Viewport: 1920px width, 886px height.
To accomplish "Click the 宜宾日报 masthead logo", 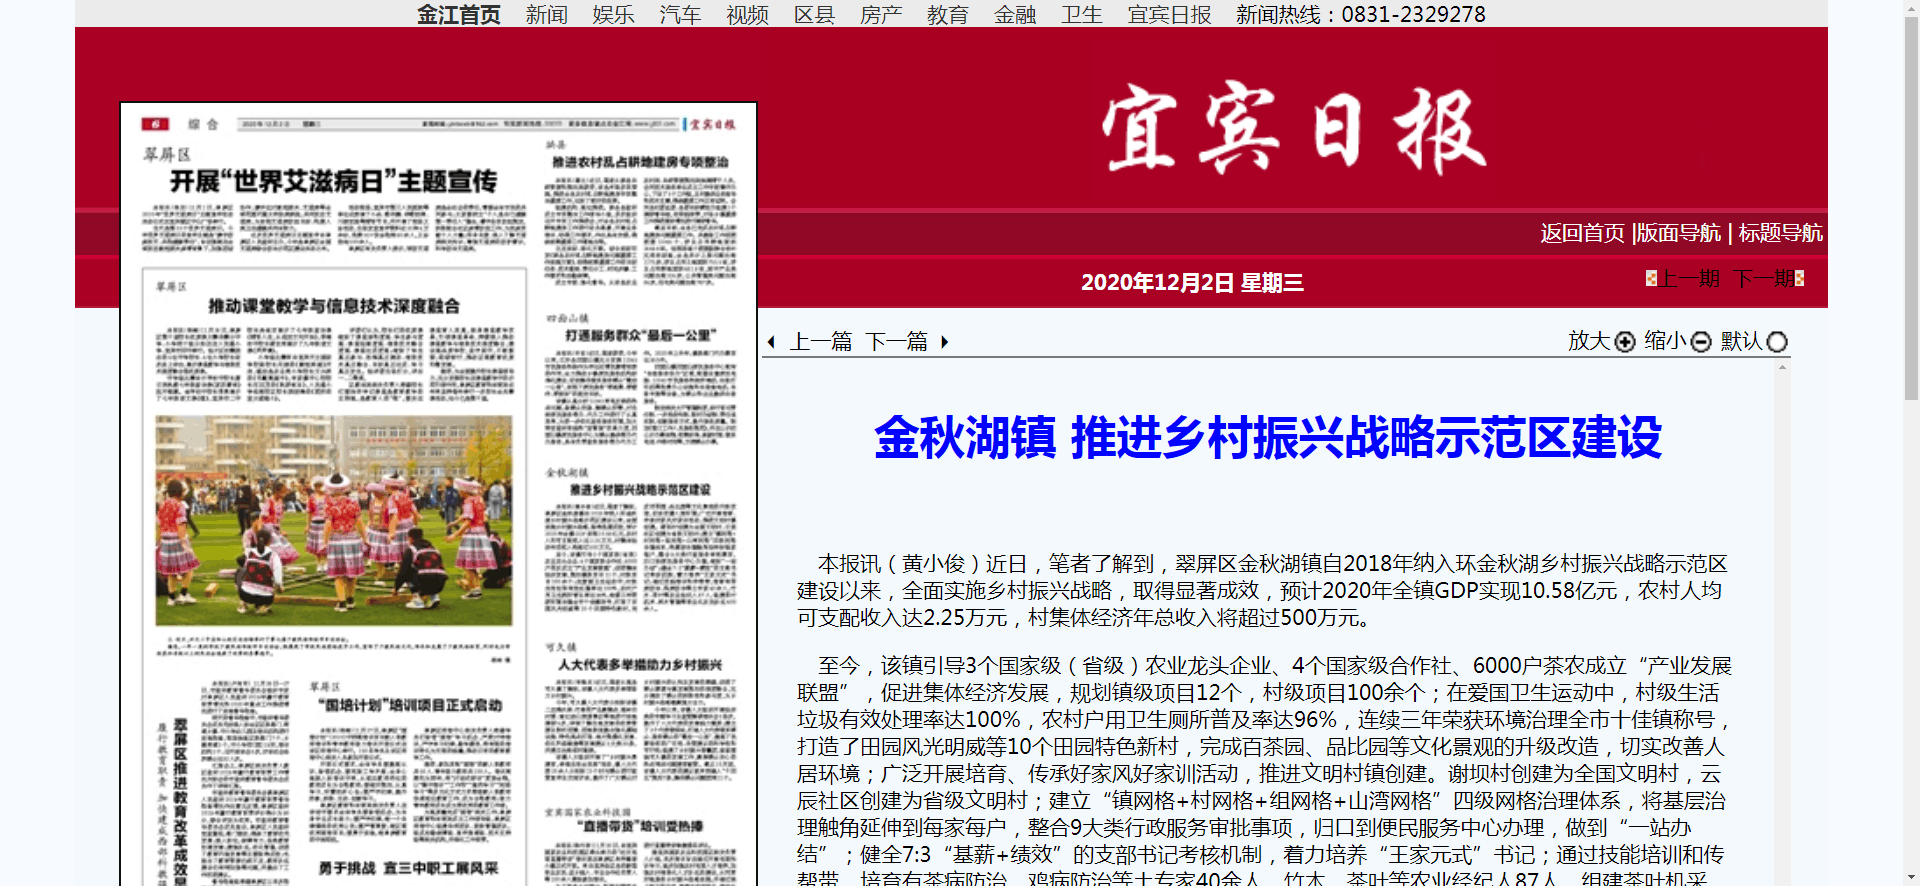I will tap(1293, 130).
